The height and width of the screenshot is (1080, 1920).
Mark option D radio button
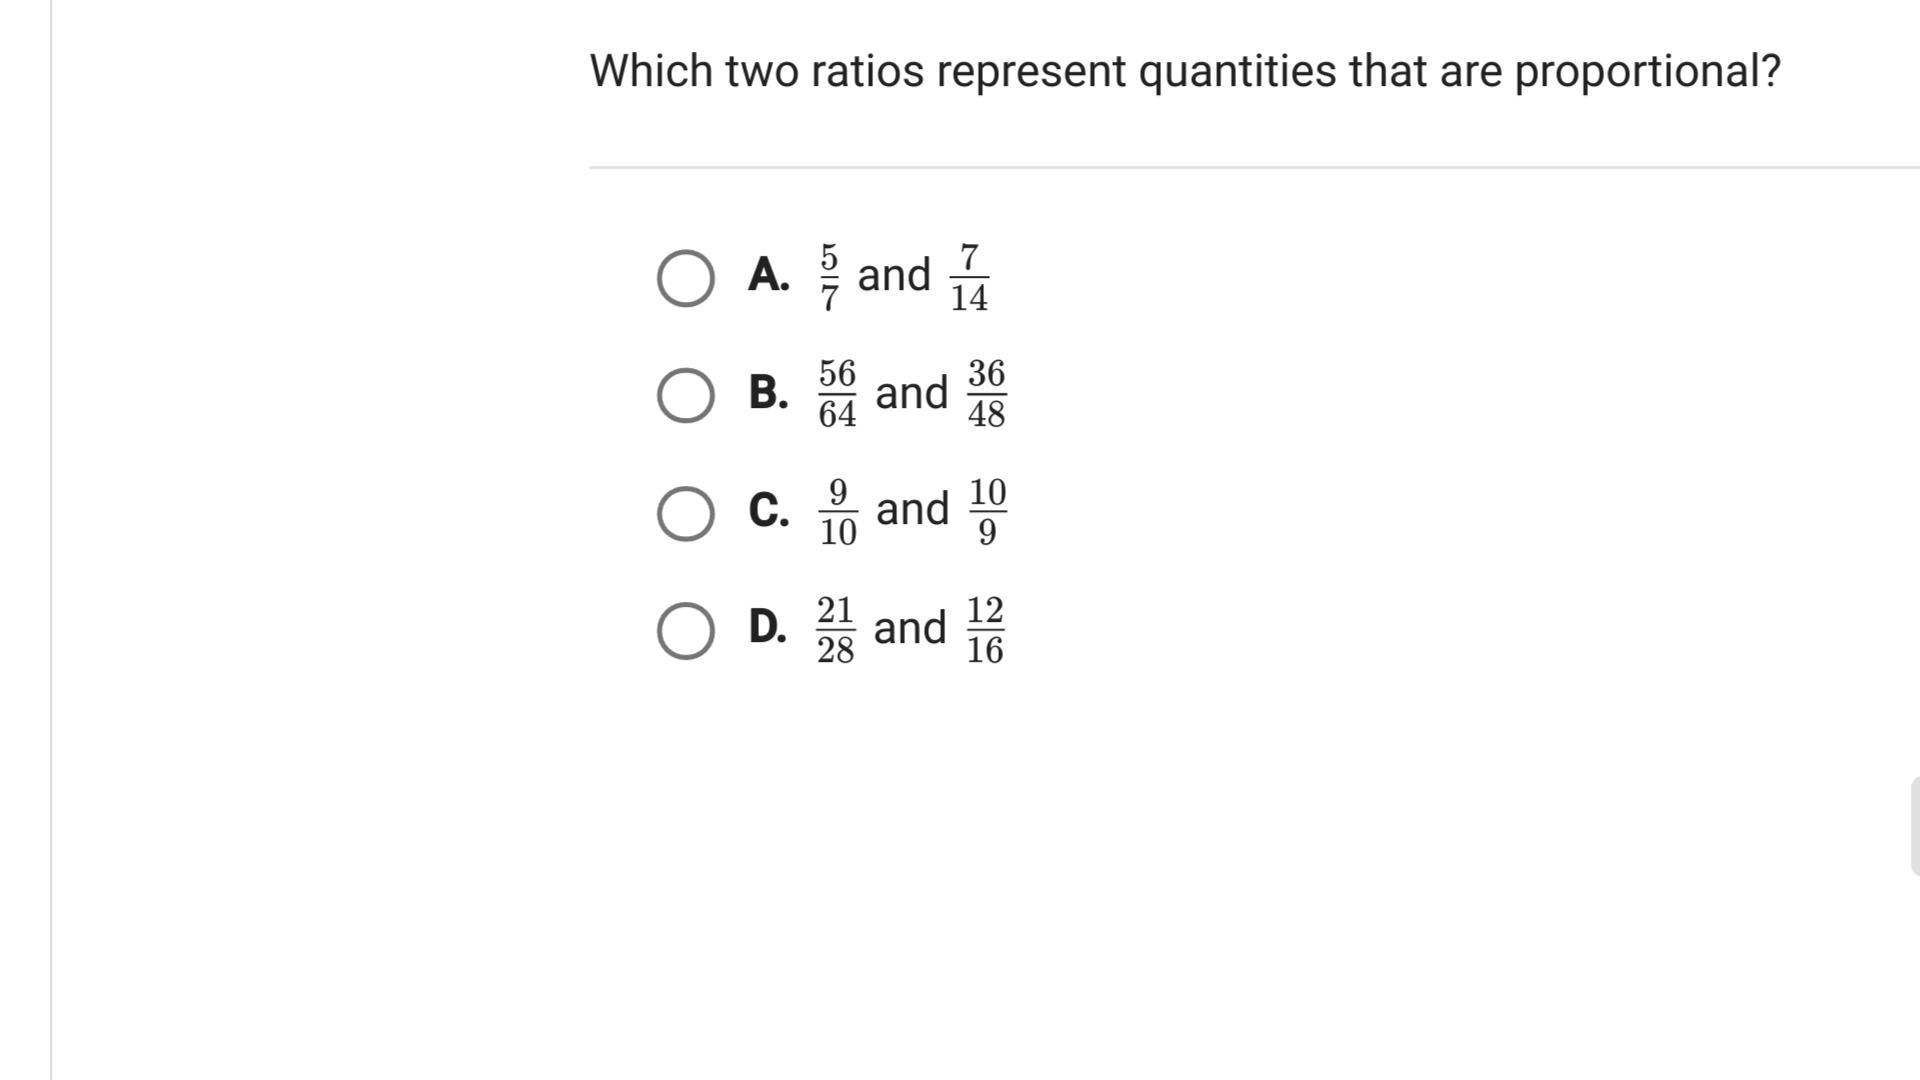686,631
